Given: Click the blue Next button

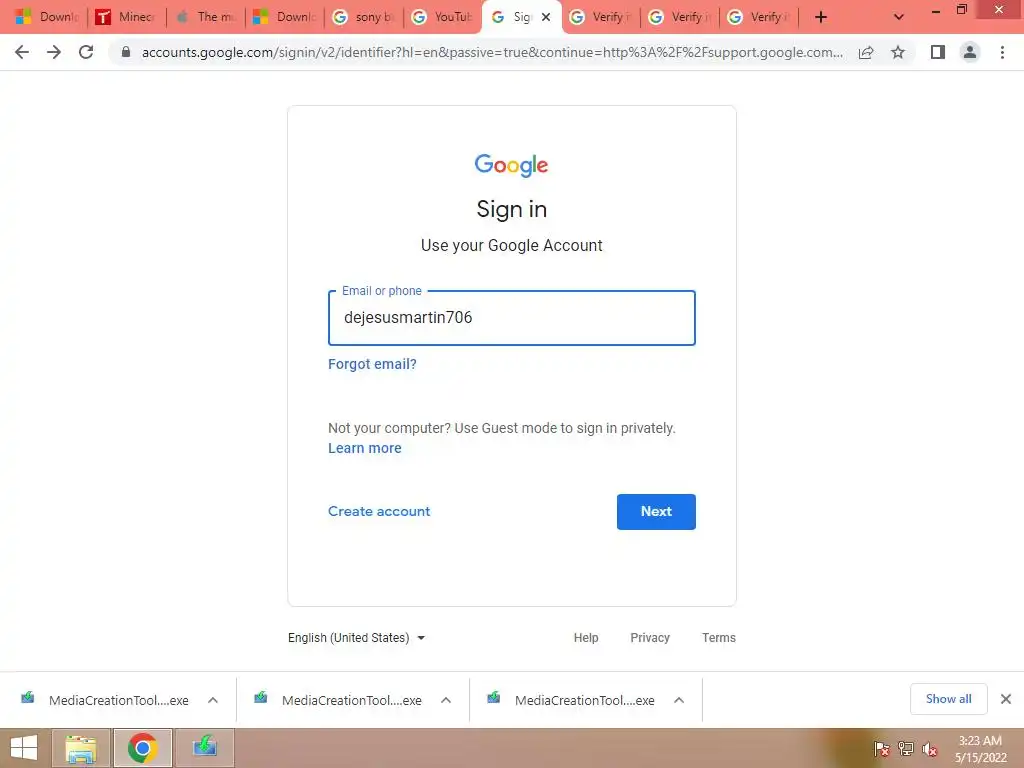Looking at the screenshot, I should [656, 511].
